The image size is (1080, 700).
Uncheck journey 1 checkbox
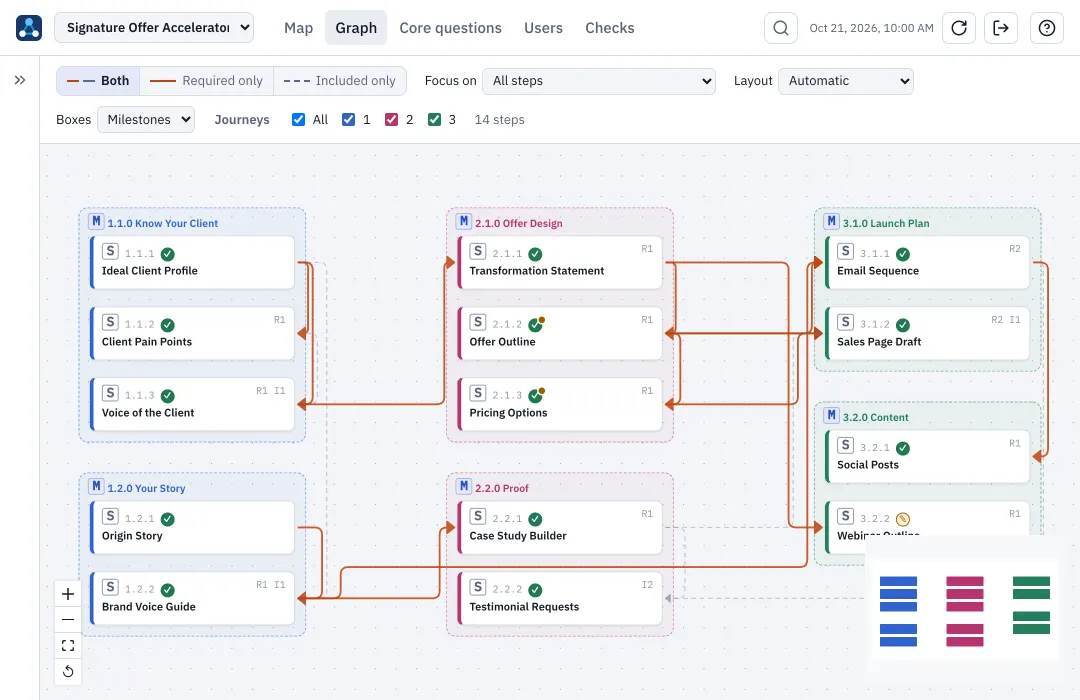tap(349, 120)
